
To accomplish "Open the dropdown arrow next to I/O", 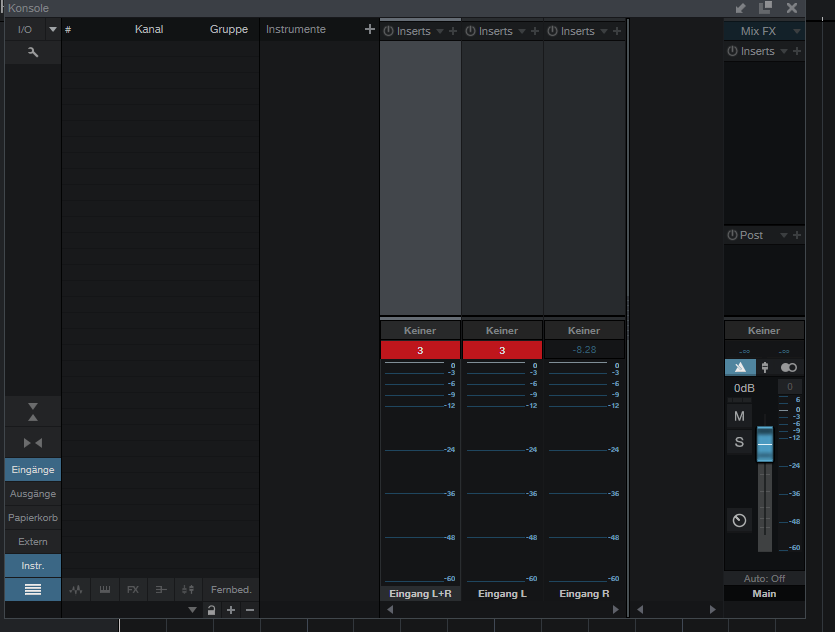I will tap(53, 30).
